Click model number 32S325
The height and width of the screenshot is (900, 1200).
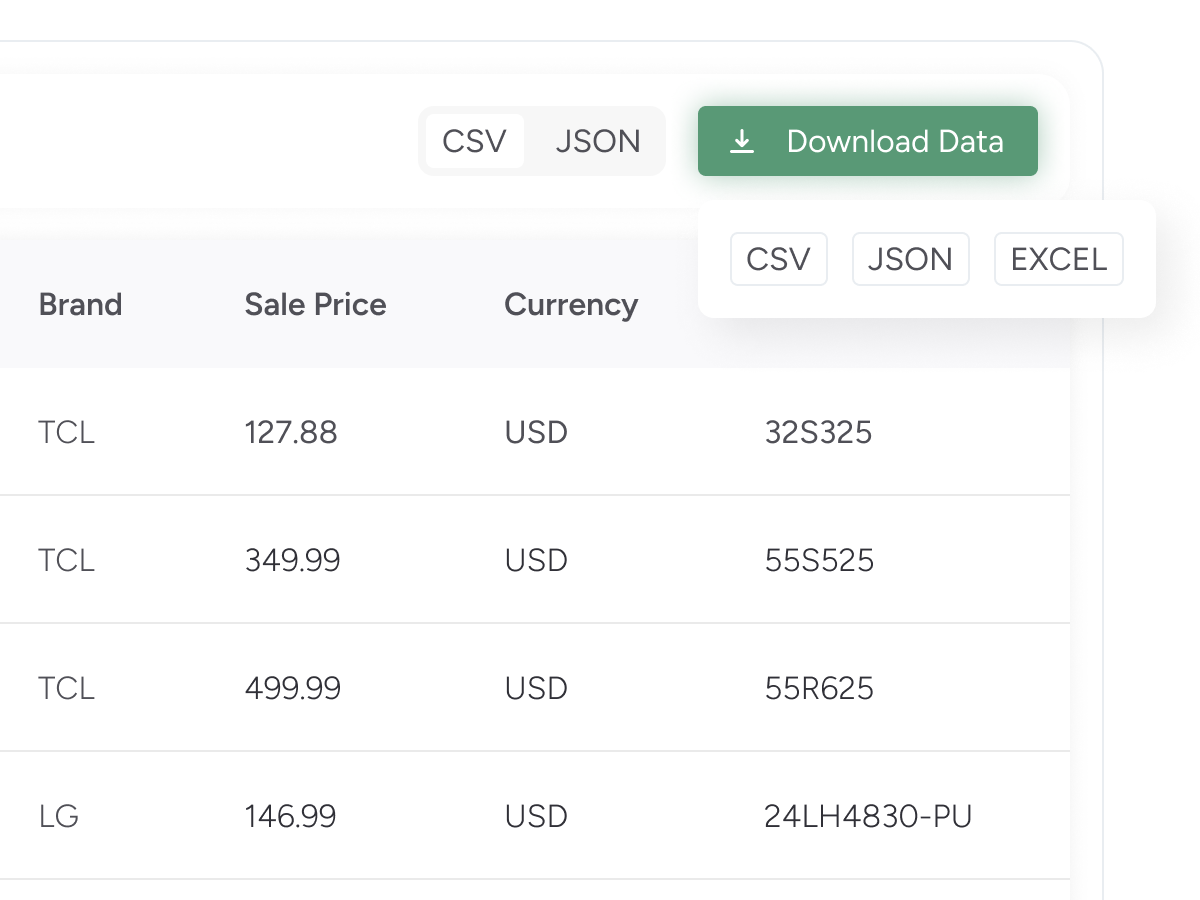818,432
